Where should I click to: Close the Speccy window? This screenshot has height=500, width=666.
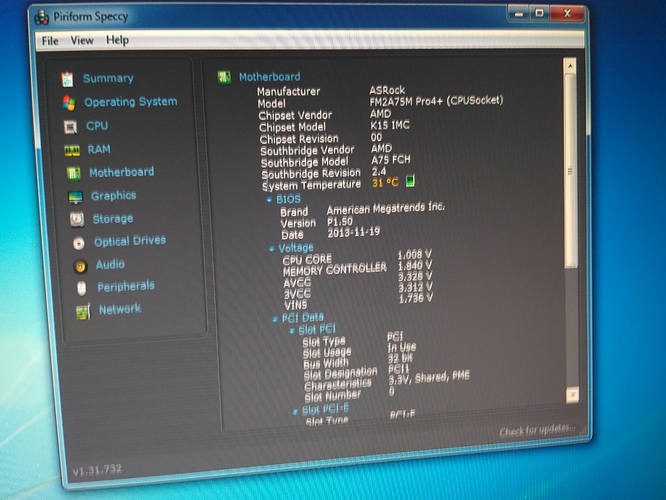click(x=567, y=14)
